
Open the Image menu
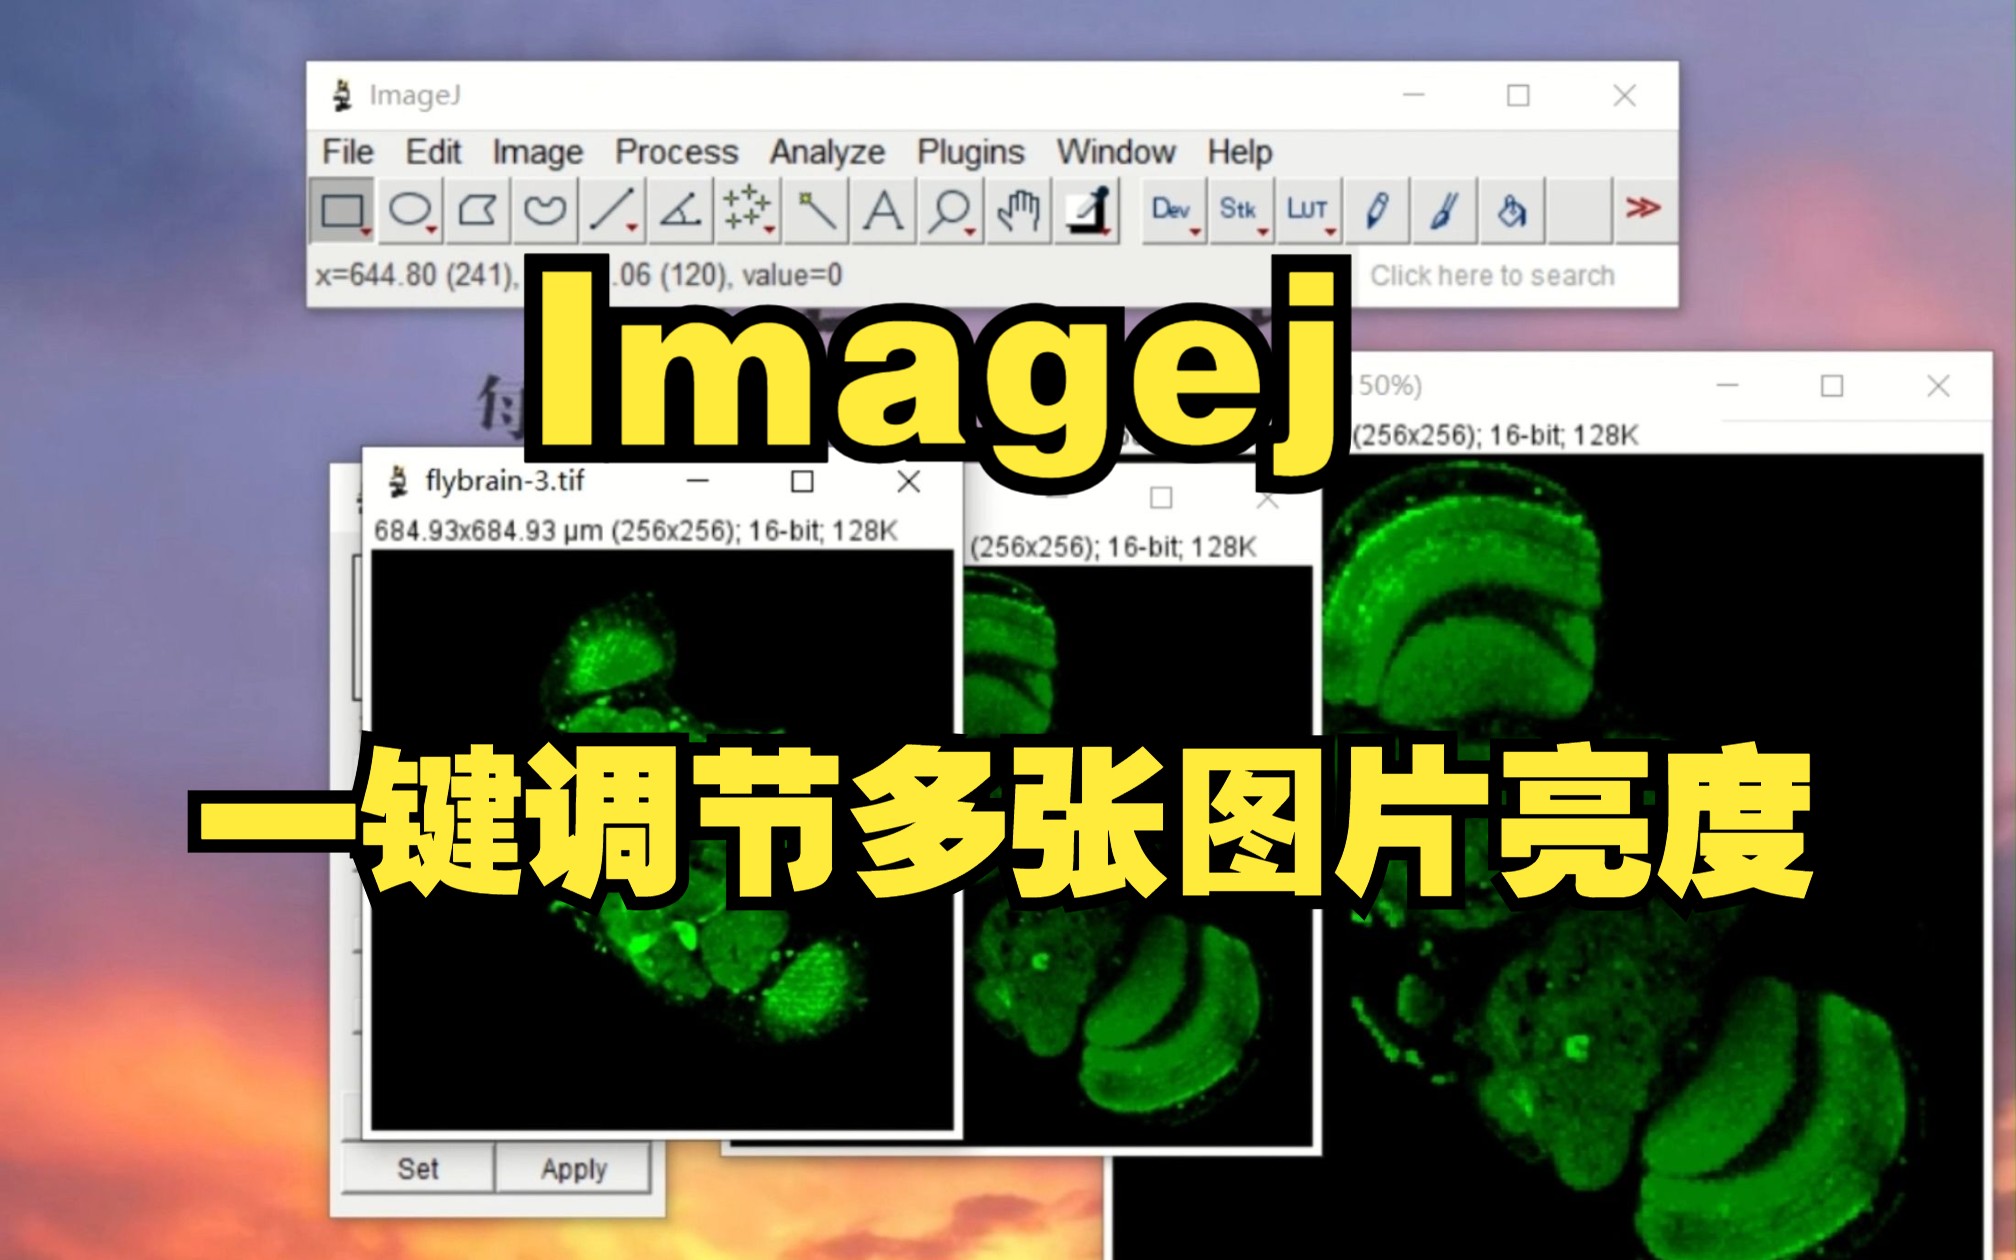[537, 152]
